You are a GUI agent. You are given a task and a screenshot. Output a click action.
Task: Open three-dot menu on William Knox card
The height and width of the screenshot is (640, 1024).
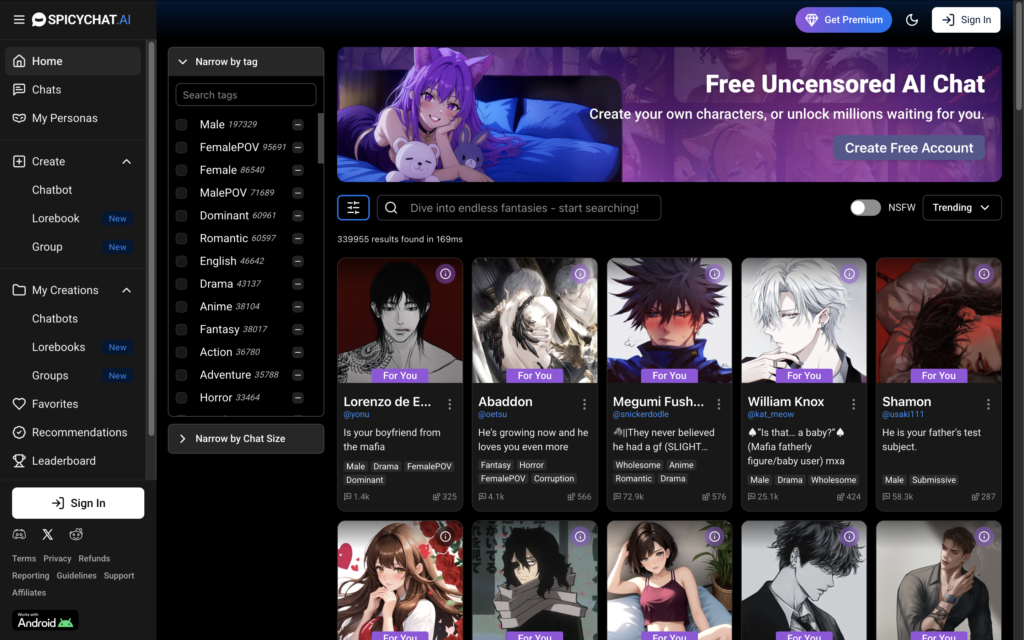pos(853,404)
